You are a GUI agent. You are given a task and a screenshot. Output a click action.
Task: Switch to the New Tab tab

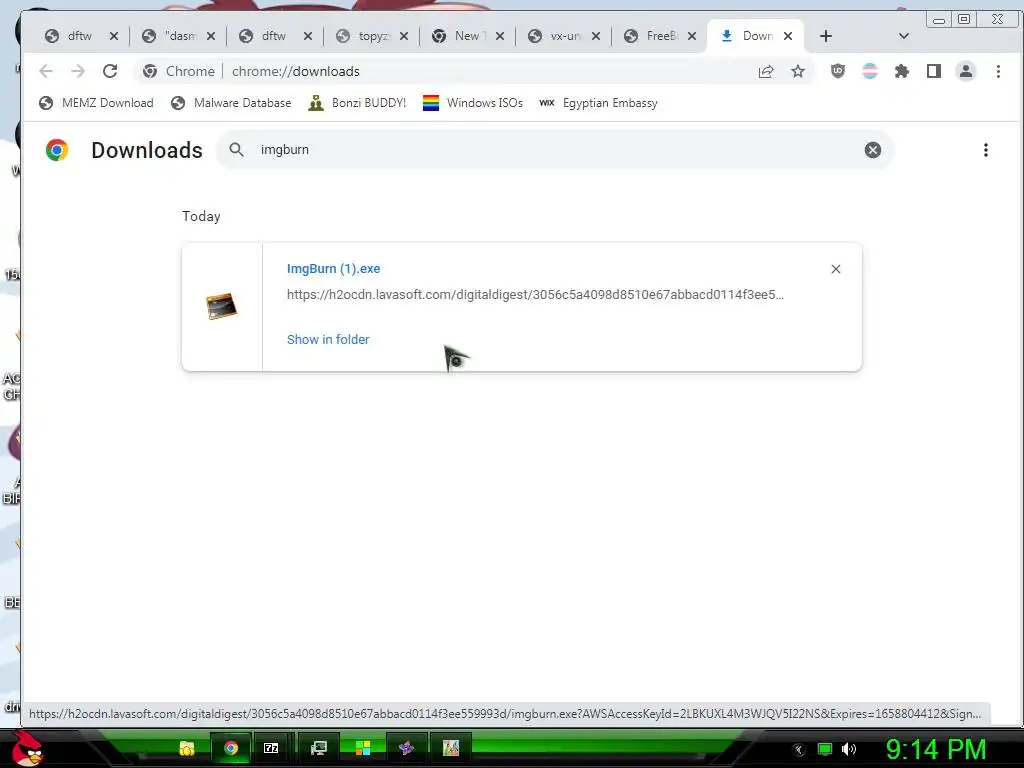(458, 37)
